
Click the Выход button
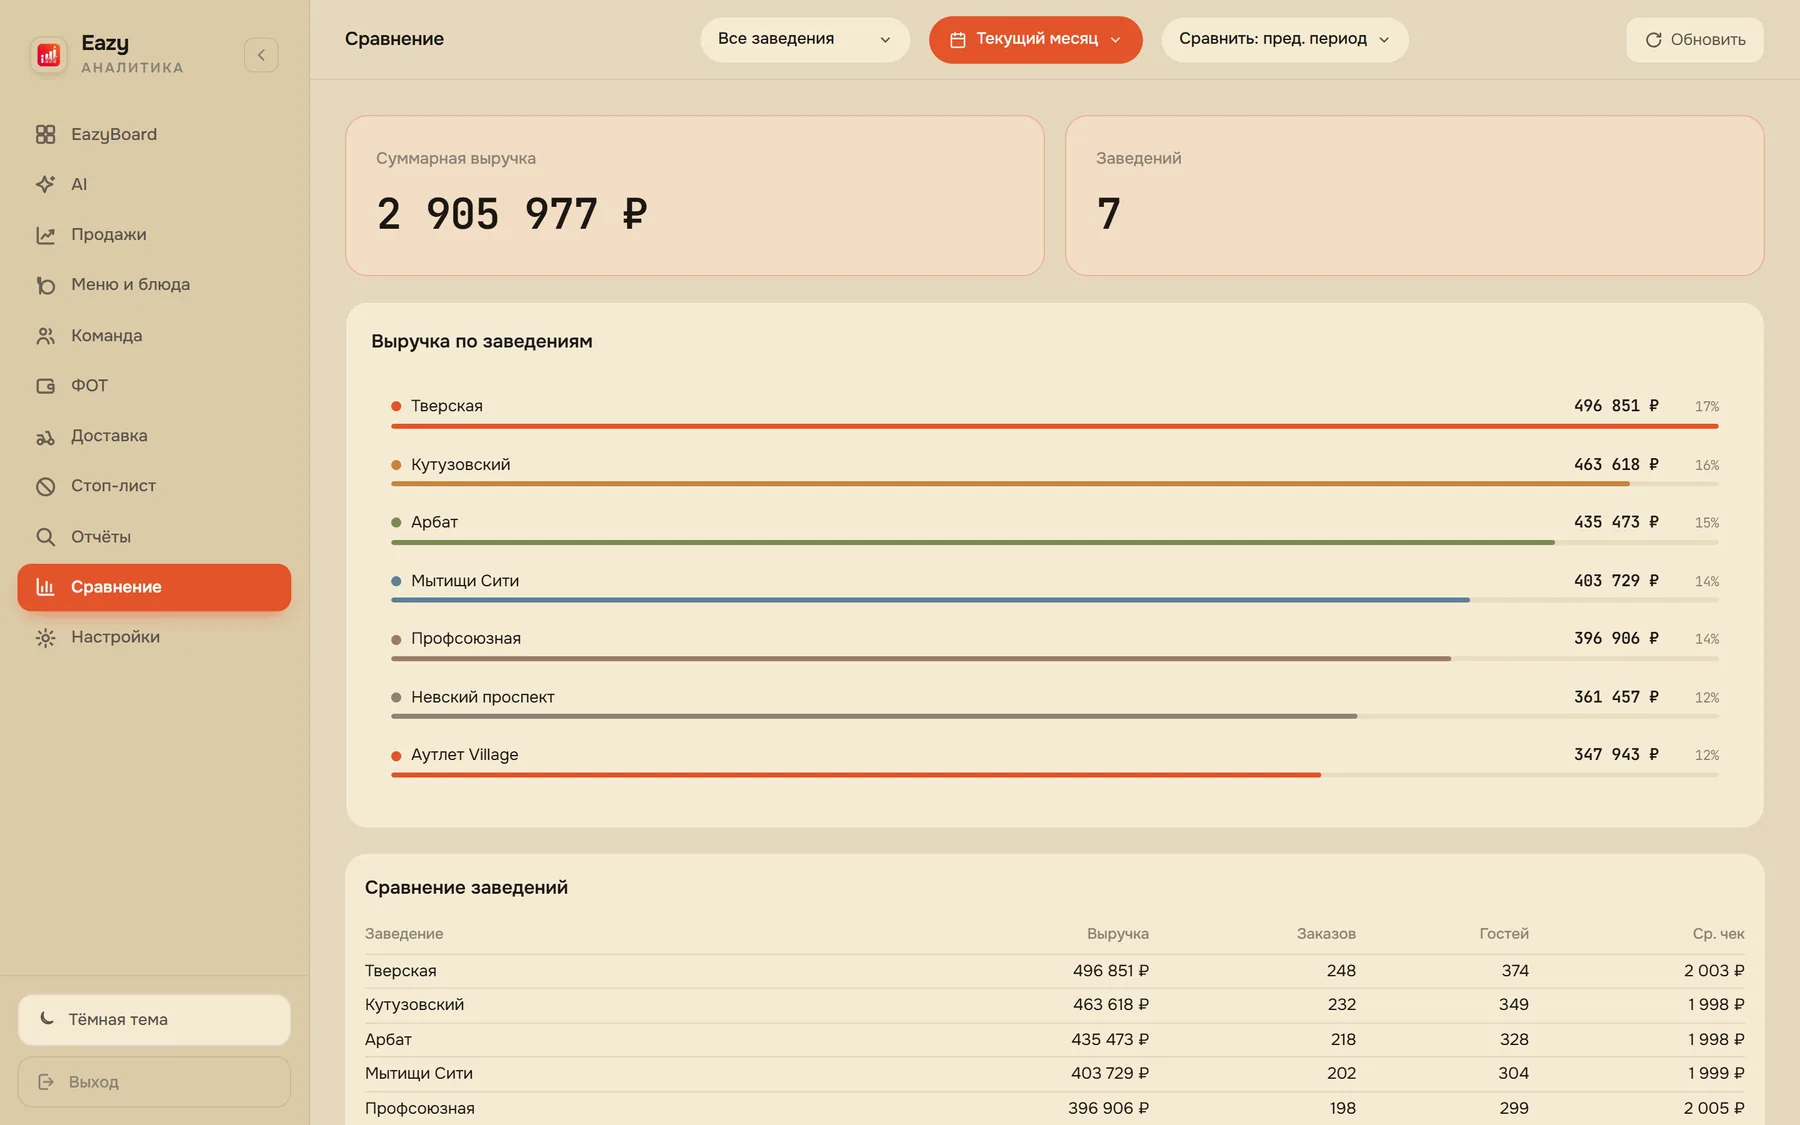tap(154, 1082)
